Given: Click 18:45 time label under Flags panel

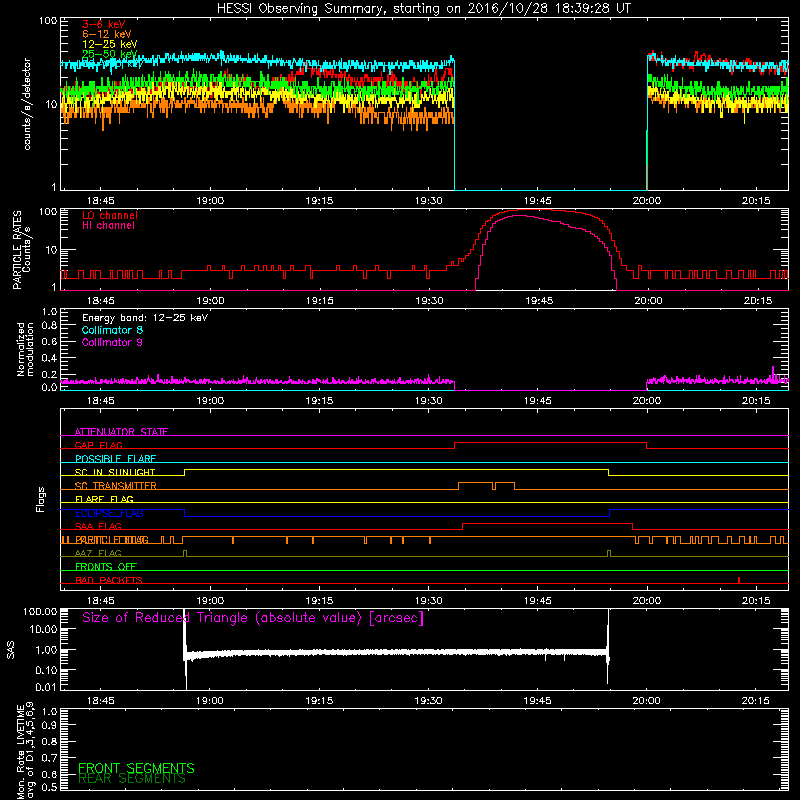Looking at the screenshot, I should point(101,601).
